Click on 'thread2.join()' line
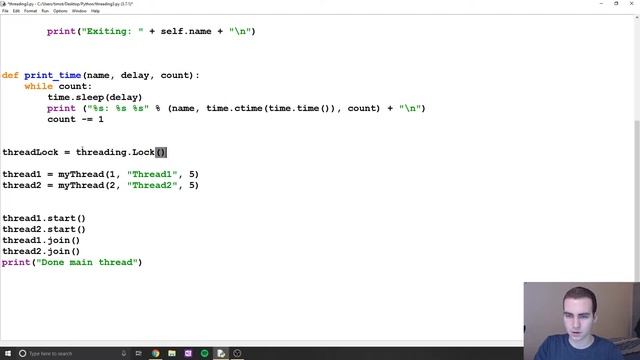 click(x=41, y=251)
